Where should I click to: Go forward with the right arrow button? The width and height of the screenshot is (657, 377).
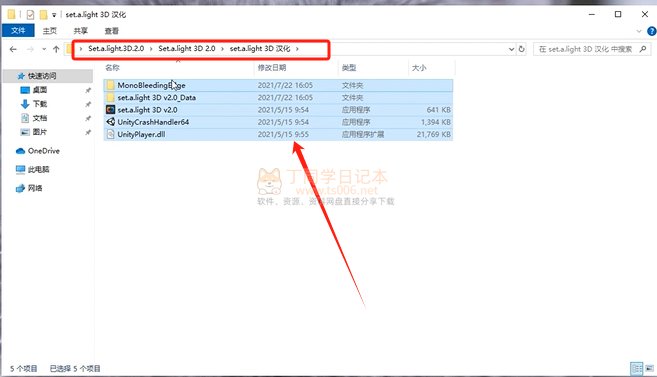tap(30, 49)
